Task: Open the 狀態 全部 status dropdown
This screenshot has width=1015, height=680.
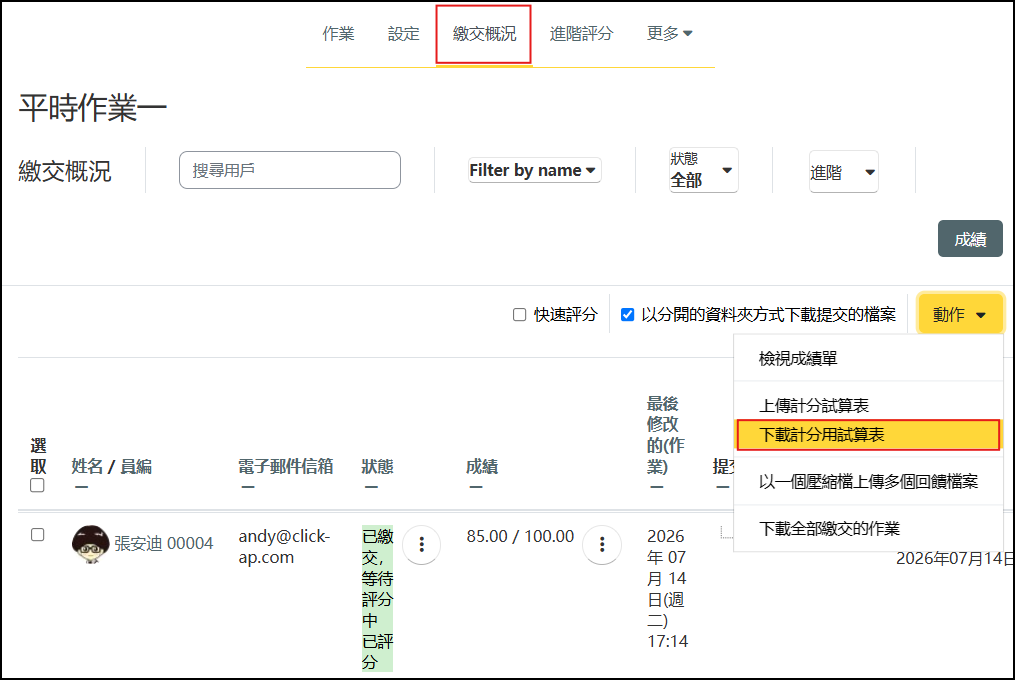Action: tap(704, 170)
